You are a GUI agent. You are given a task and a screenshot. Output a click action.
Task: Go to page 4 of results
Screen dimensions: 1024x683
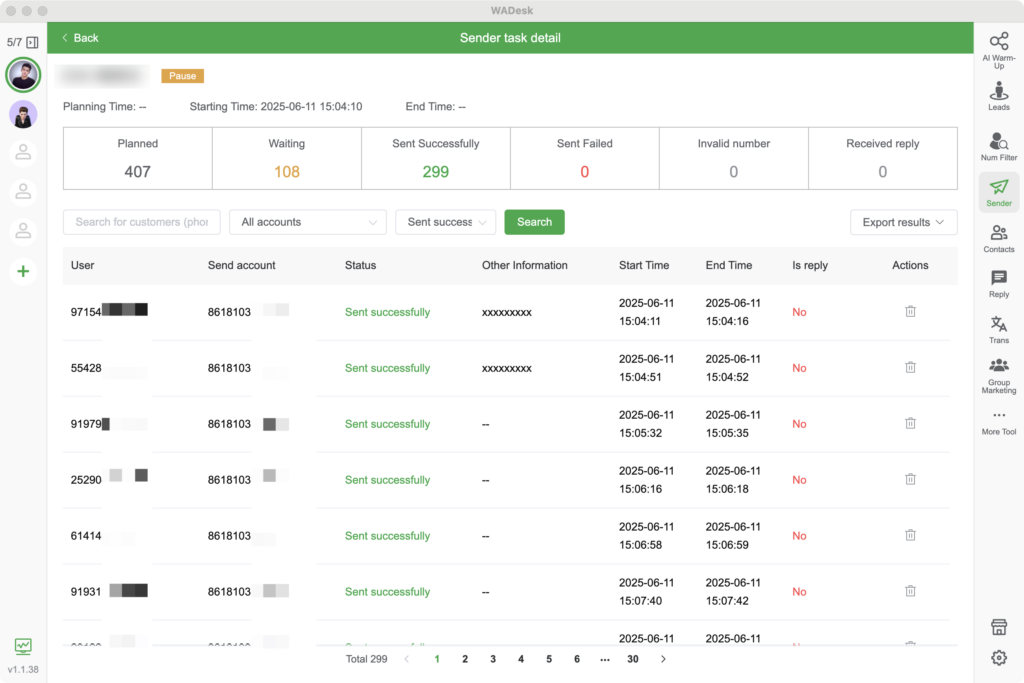click(x=521, y=659)
